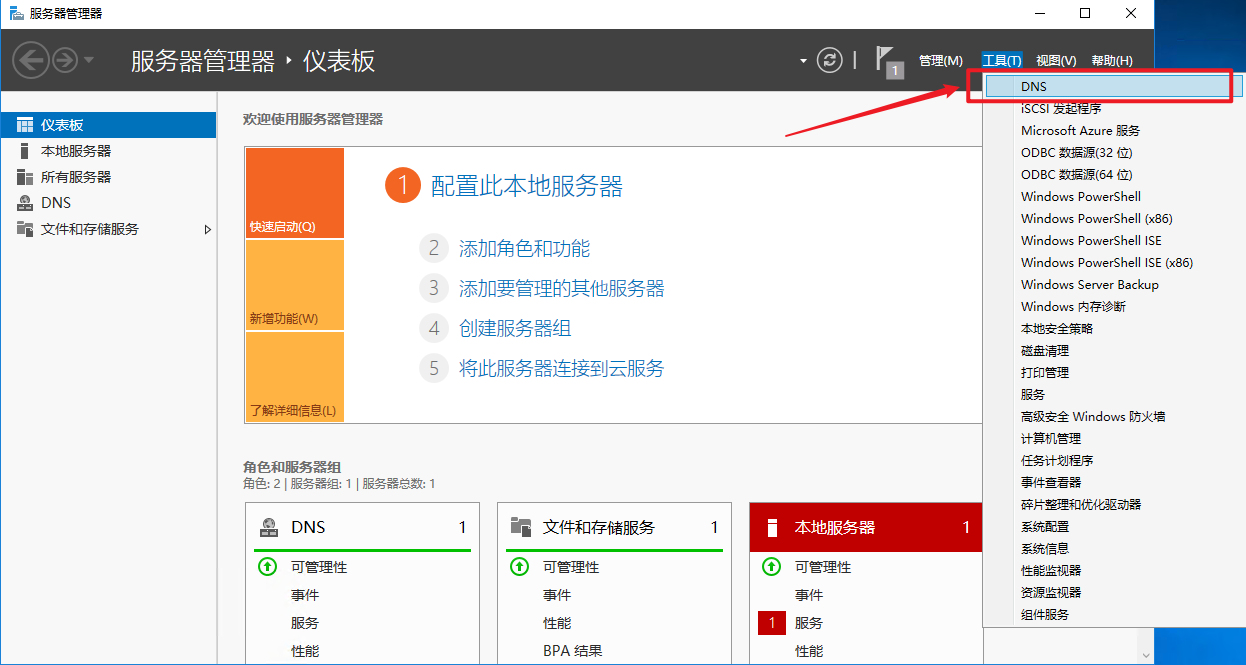The width and height of the screenshot is (1246, 665).
Task: Open the small dropdown arrow before refresh
Action: [803, 61]
